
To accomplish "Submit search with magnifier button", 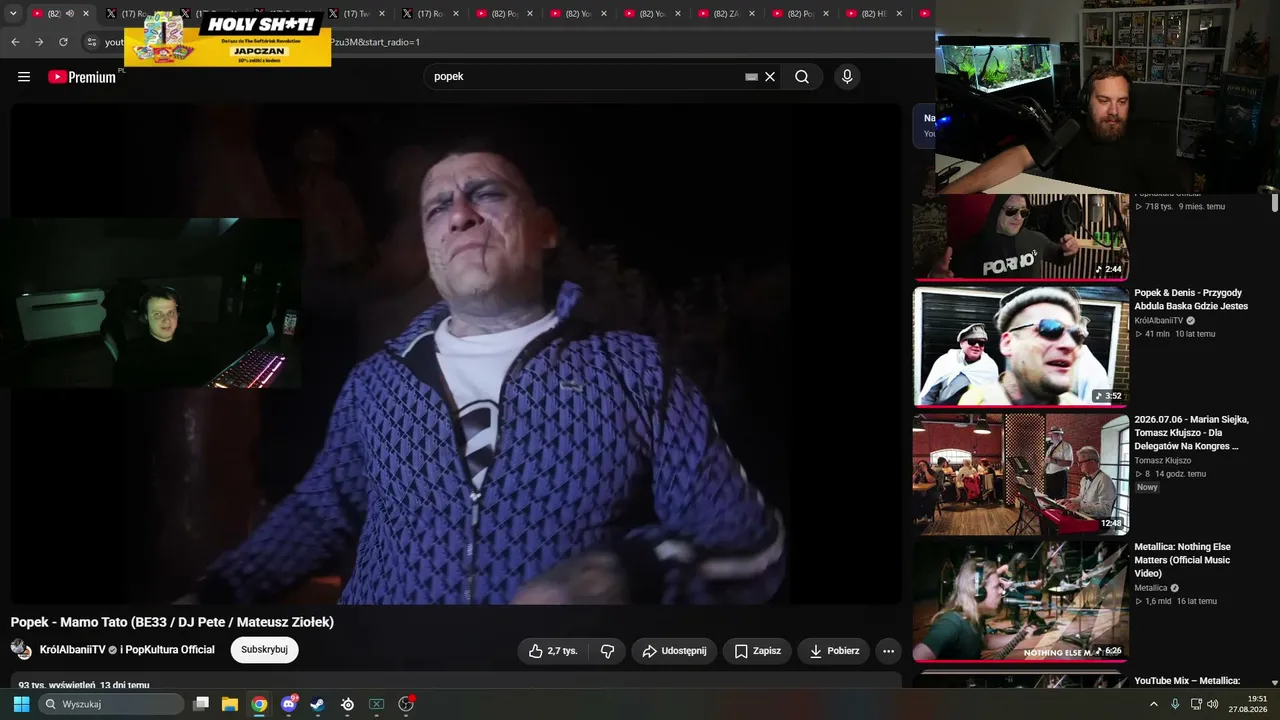I will pyautogui.click(x=802, y=77).
